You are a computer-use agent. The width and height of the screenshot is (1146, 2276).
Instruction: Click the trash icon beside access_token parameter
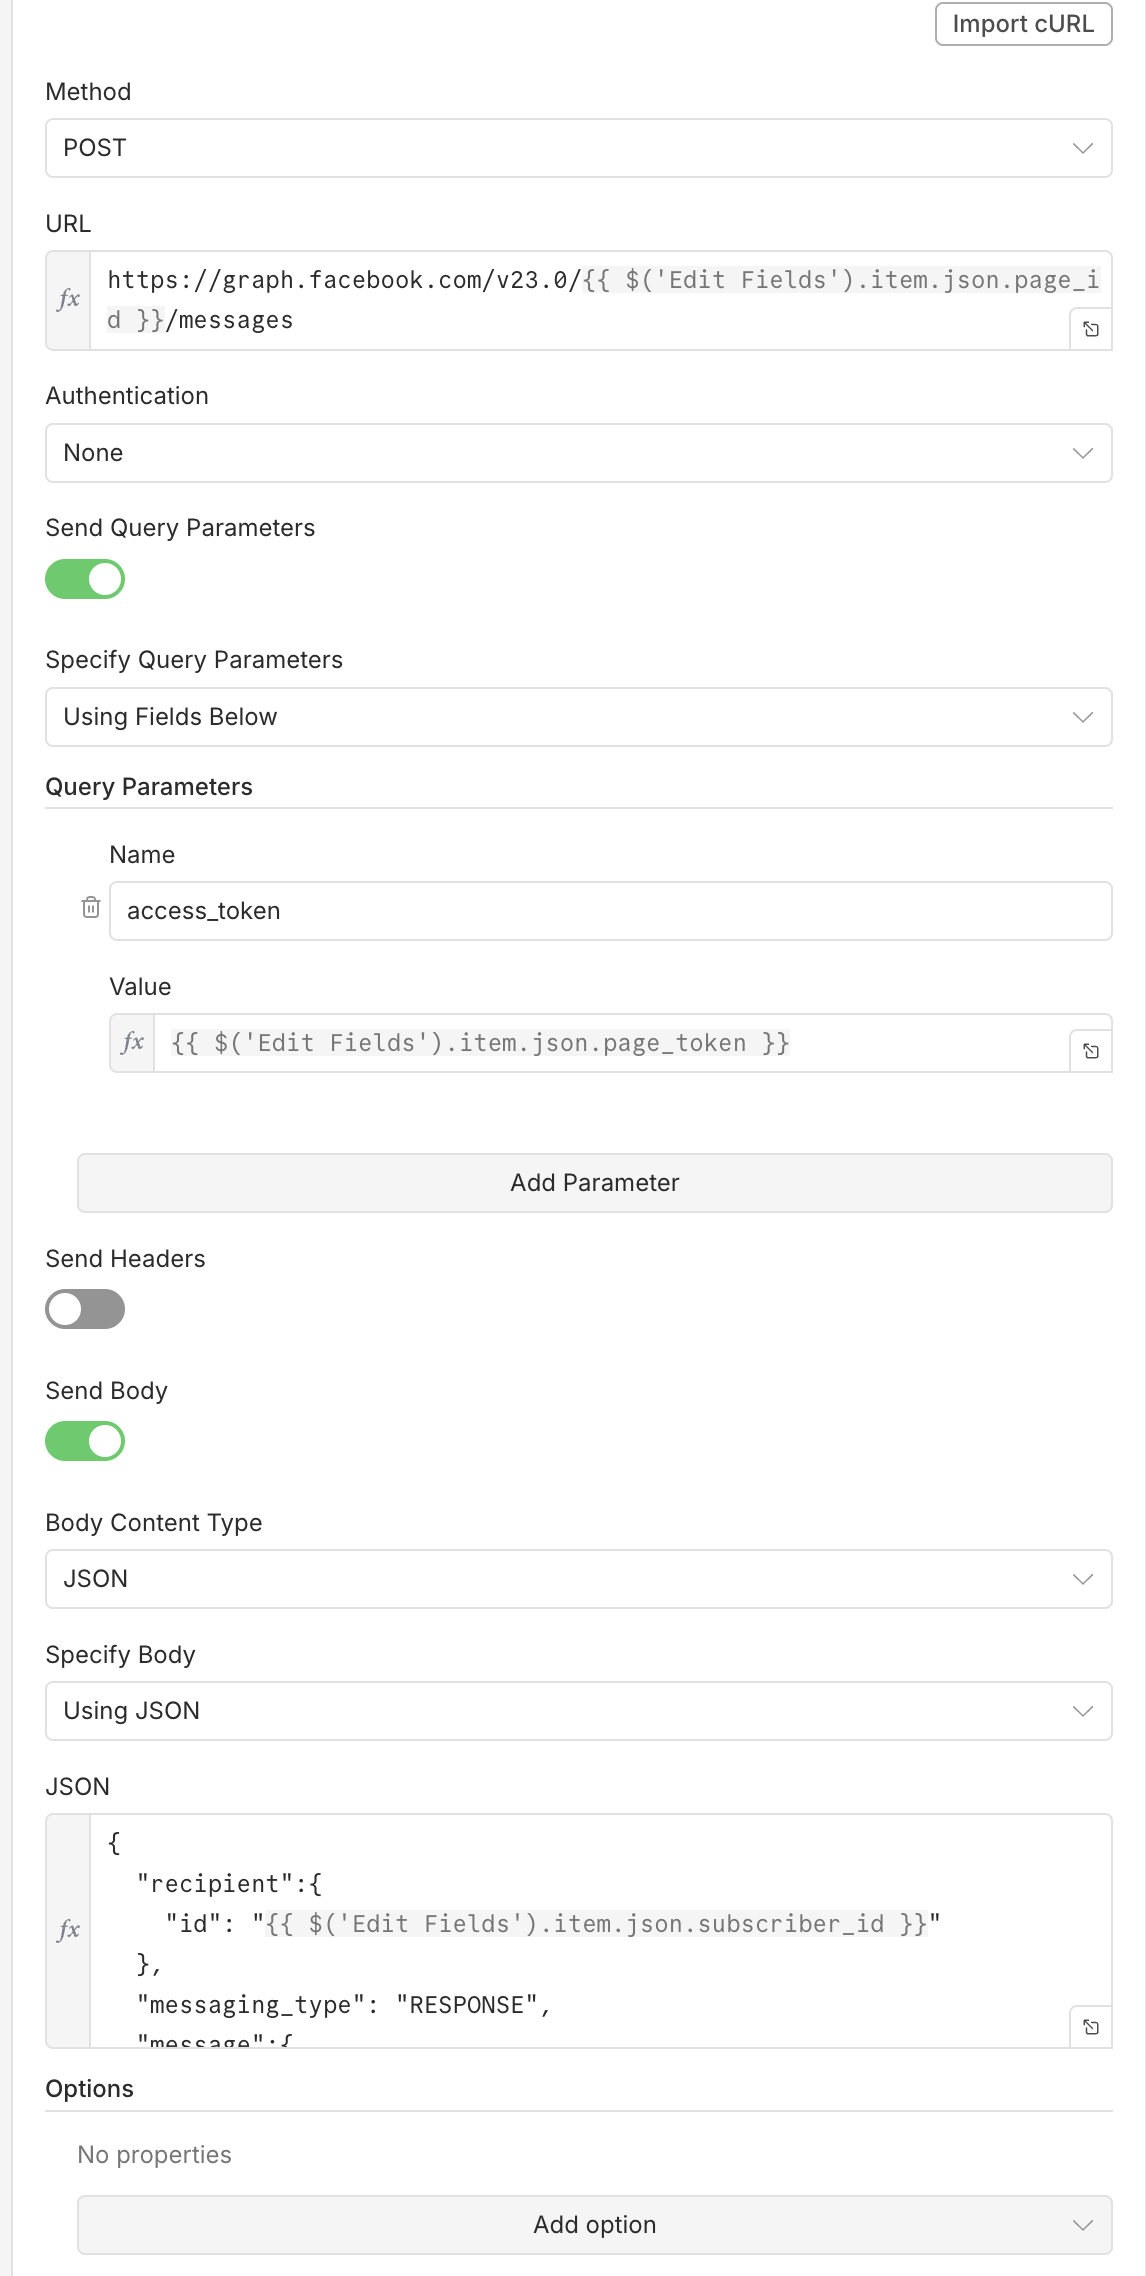91,907
